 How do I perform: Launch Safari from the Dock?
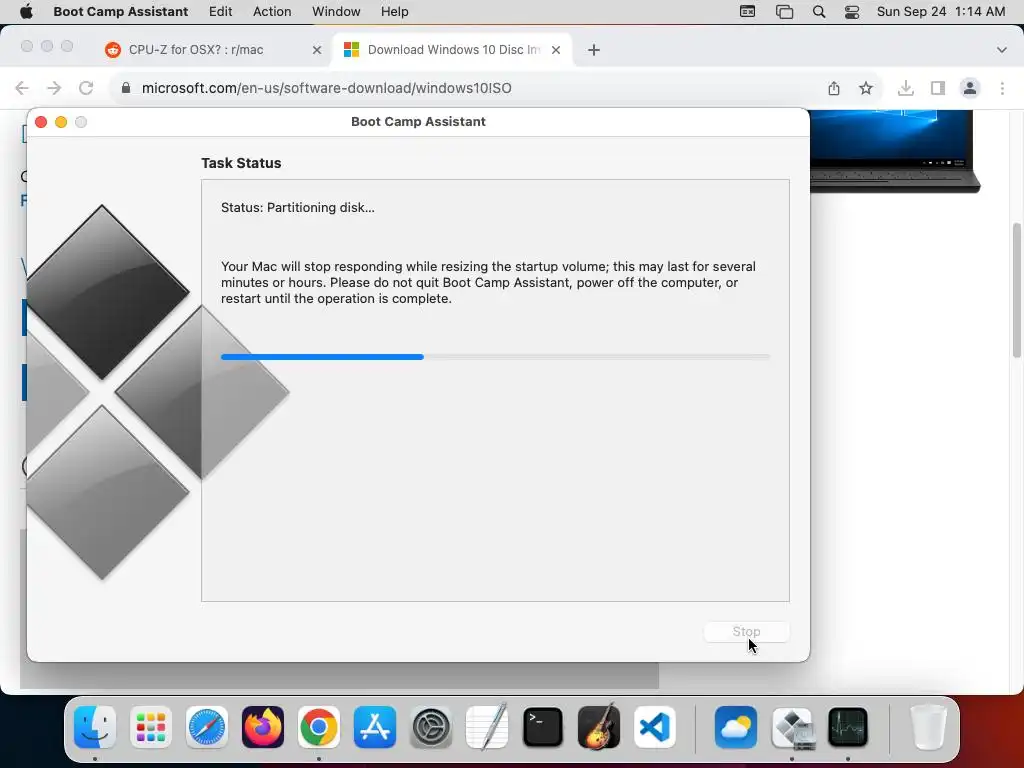207,727
